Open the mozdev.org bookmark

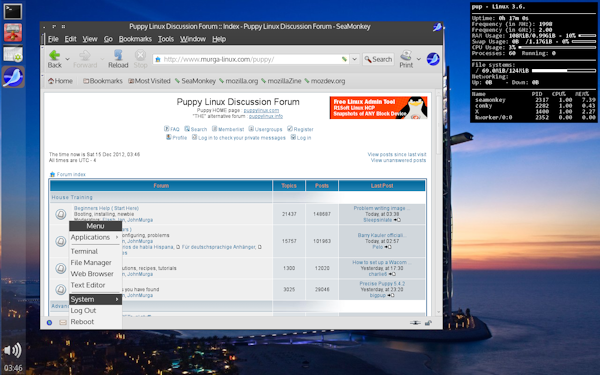325,81
